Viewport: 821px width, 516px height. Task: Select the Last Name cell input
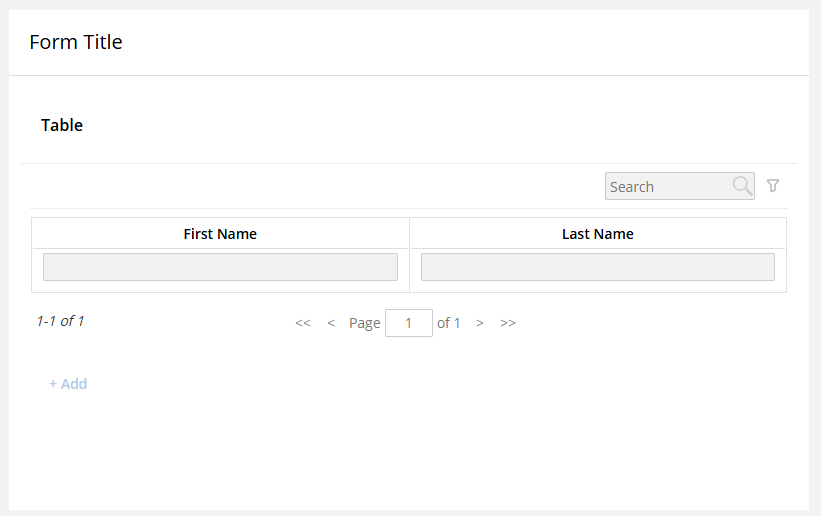597,267
